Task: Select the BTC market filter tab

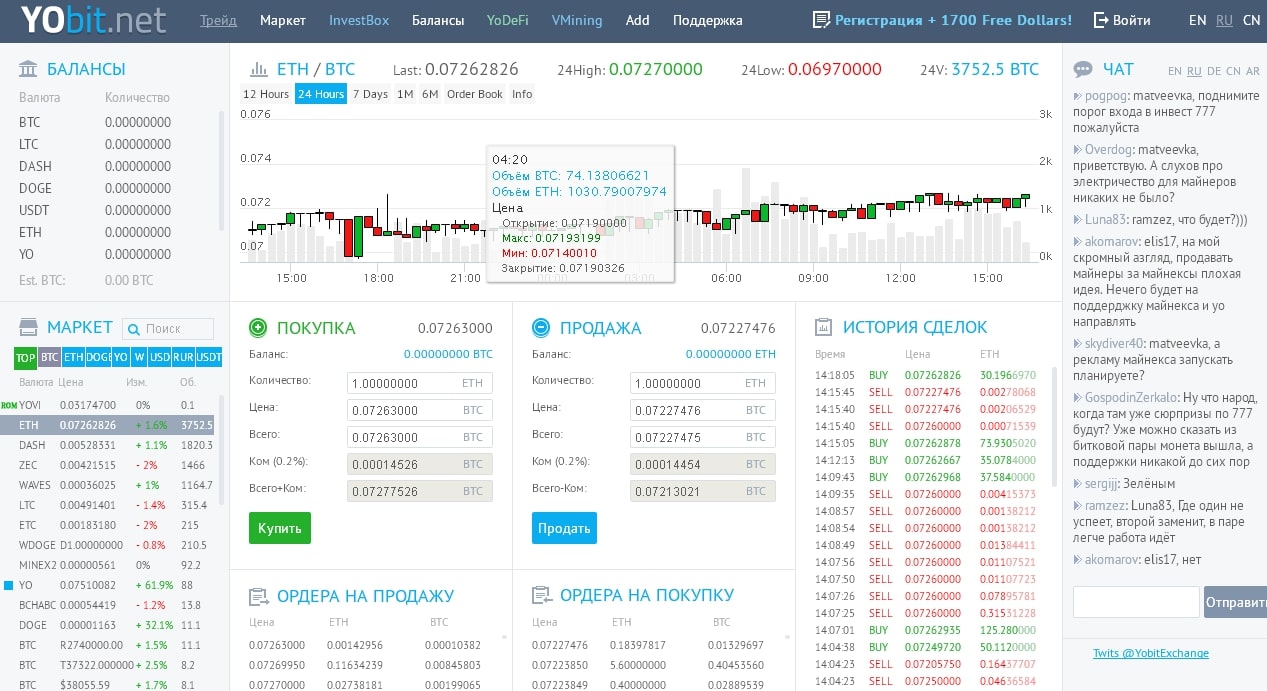Action: coord(50,357)
